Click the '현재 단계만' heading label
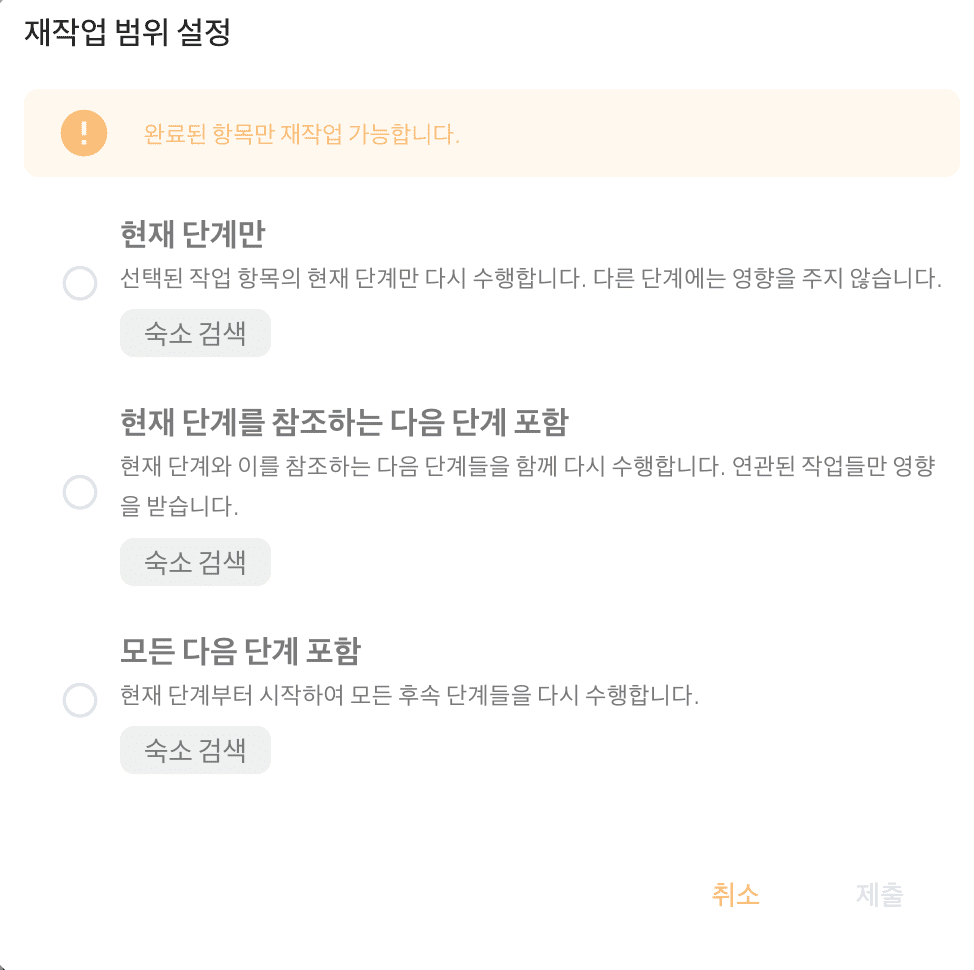 192,235
